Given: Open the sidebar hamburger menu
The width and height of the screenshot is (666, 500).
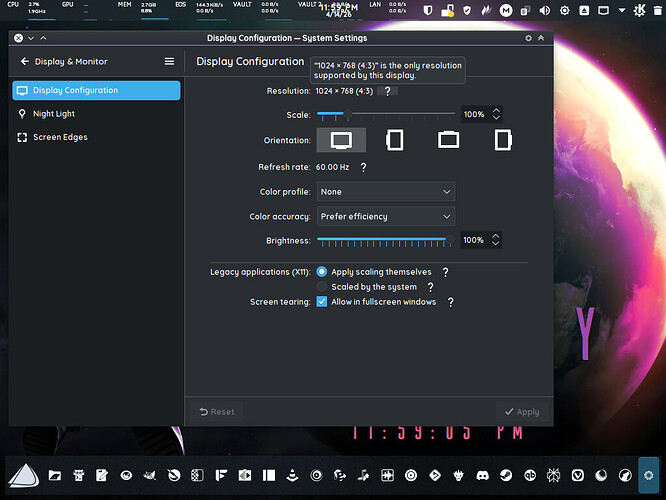Looking at the screenshot, I should 169,62.
